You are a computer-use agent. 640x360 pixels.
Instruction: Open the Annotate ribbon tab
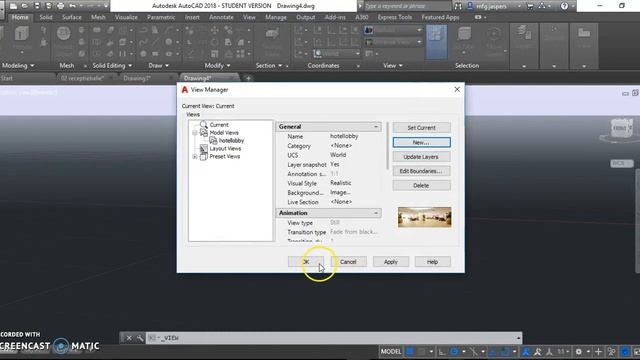(221, 17)
